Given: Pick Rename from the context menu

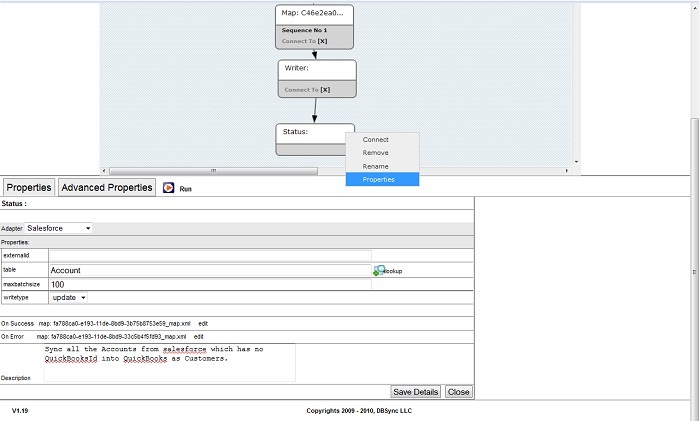Looking at the screenshot, I should click(376, 166).
